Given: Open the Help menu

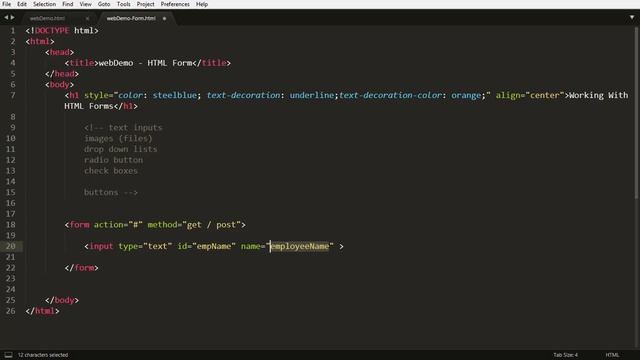Looking at the screenshot, I should click(x=202, y=4).
